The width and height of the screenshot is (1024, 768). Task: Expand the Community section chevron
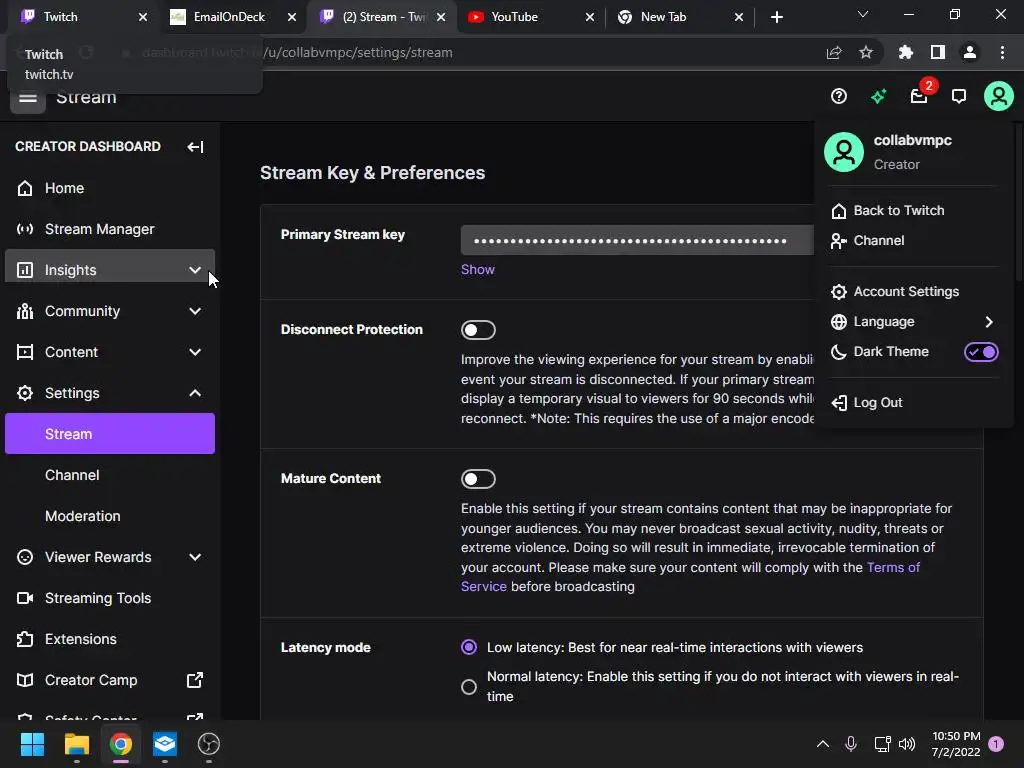coord(195,311)
